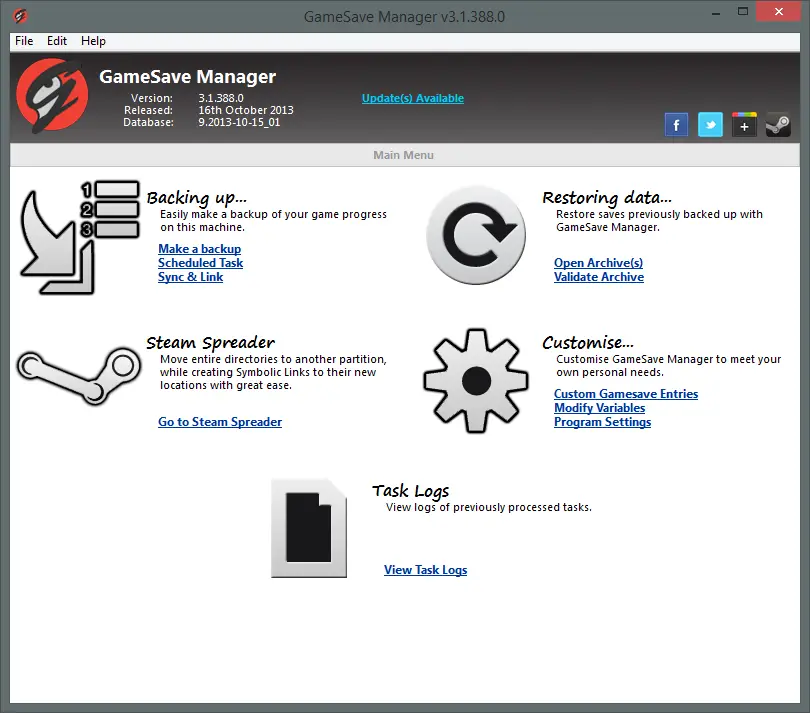Click the Google Plus icon
Viewport: 810px width, 713px height.
pos(744,125)
